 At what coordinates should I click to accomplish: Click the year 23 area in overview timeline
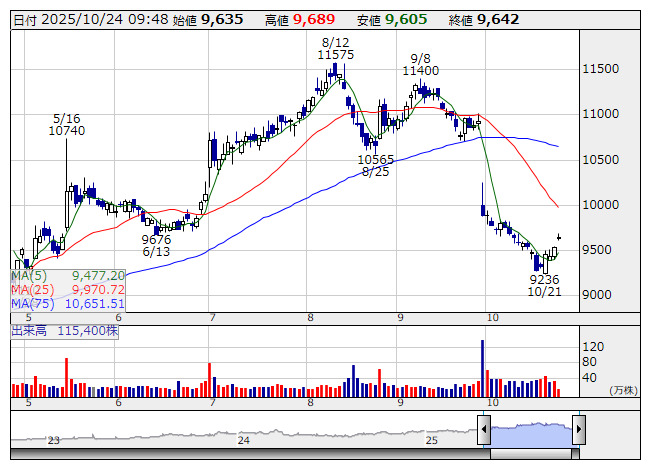click(x=54, y=439)
